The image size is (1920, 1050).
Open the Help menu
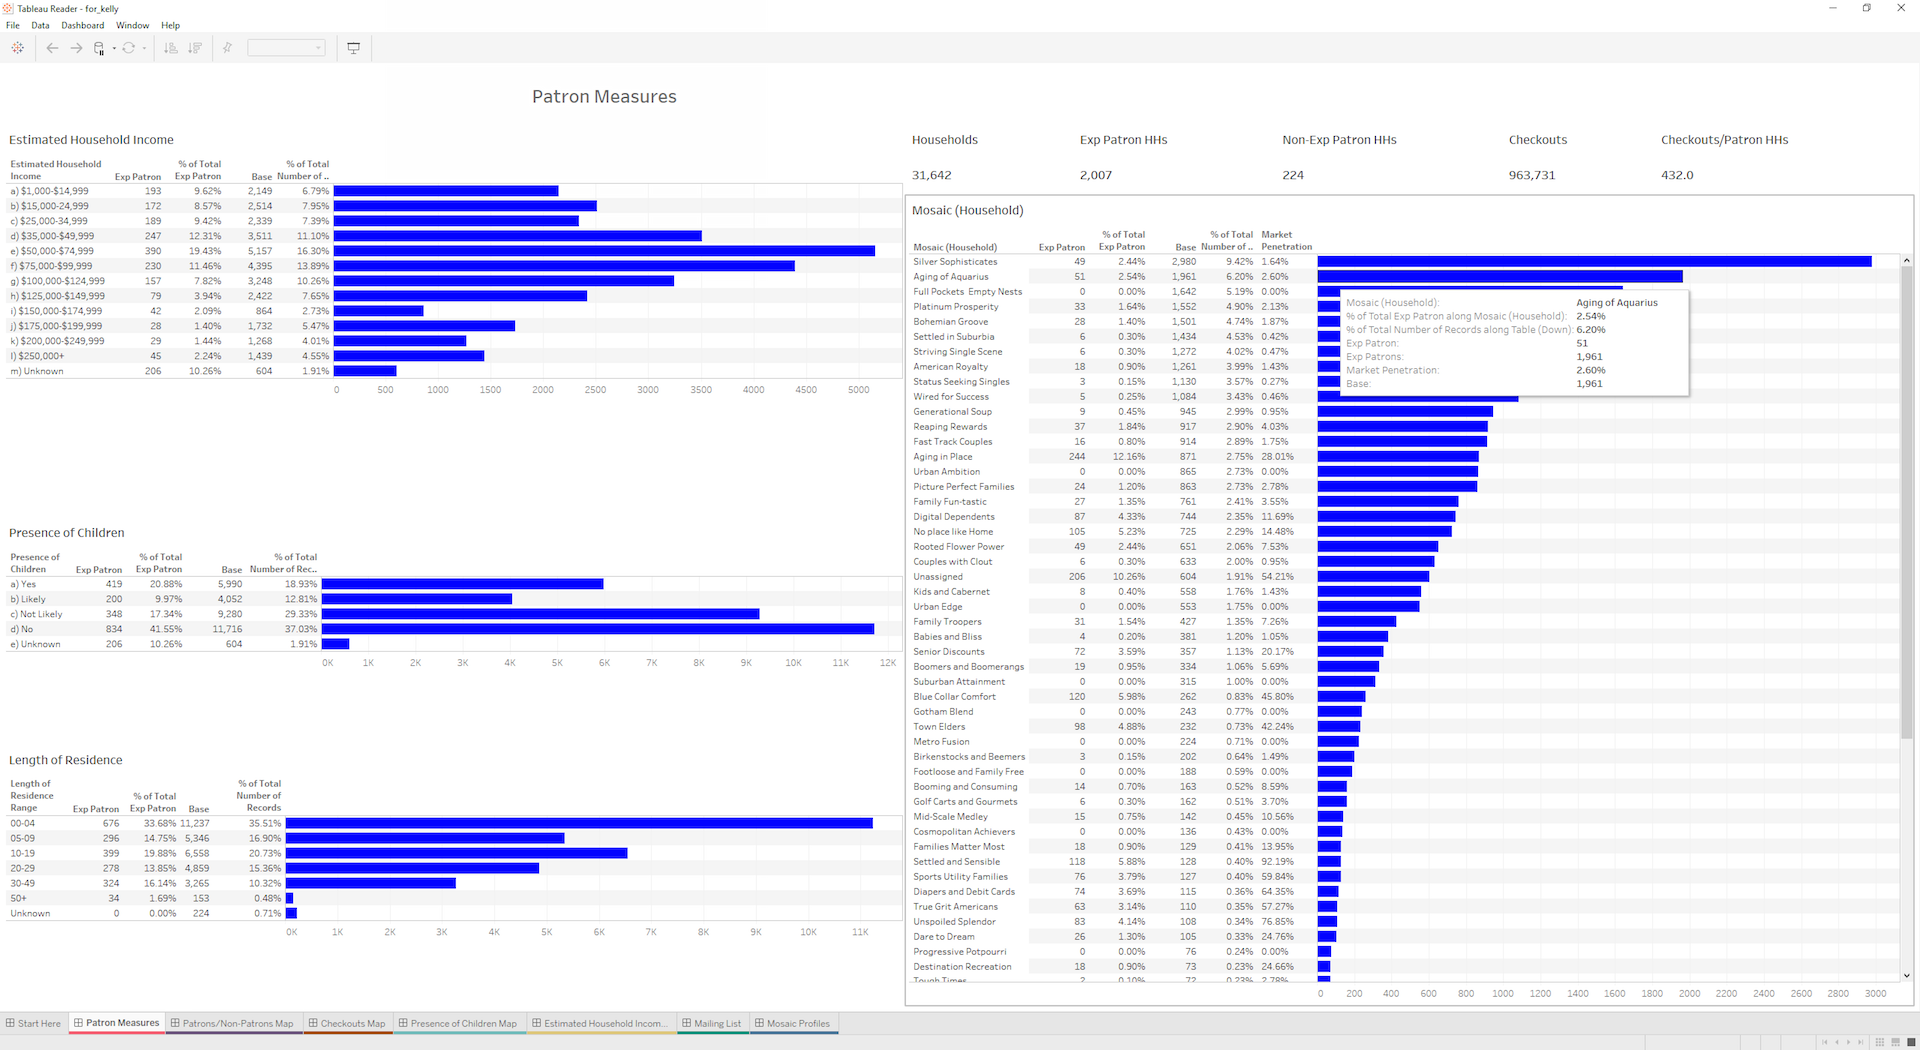coord(171,25)
